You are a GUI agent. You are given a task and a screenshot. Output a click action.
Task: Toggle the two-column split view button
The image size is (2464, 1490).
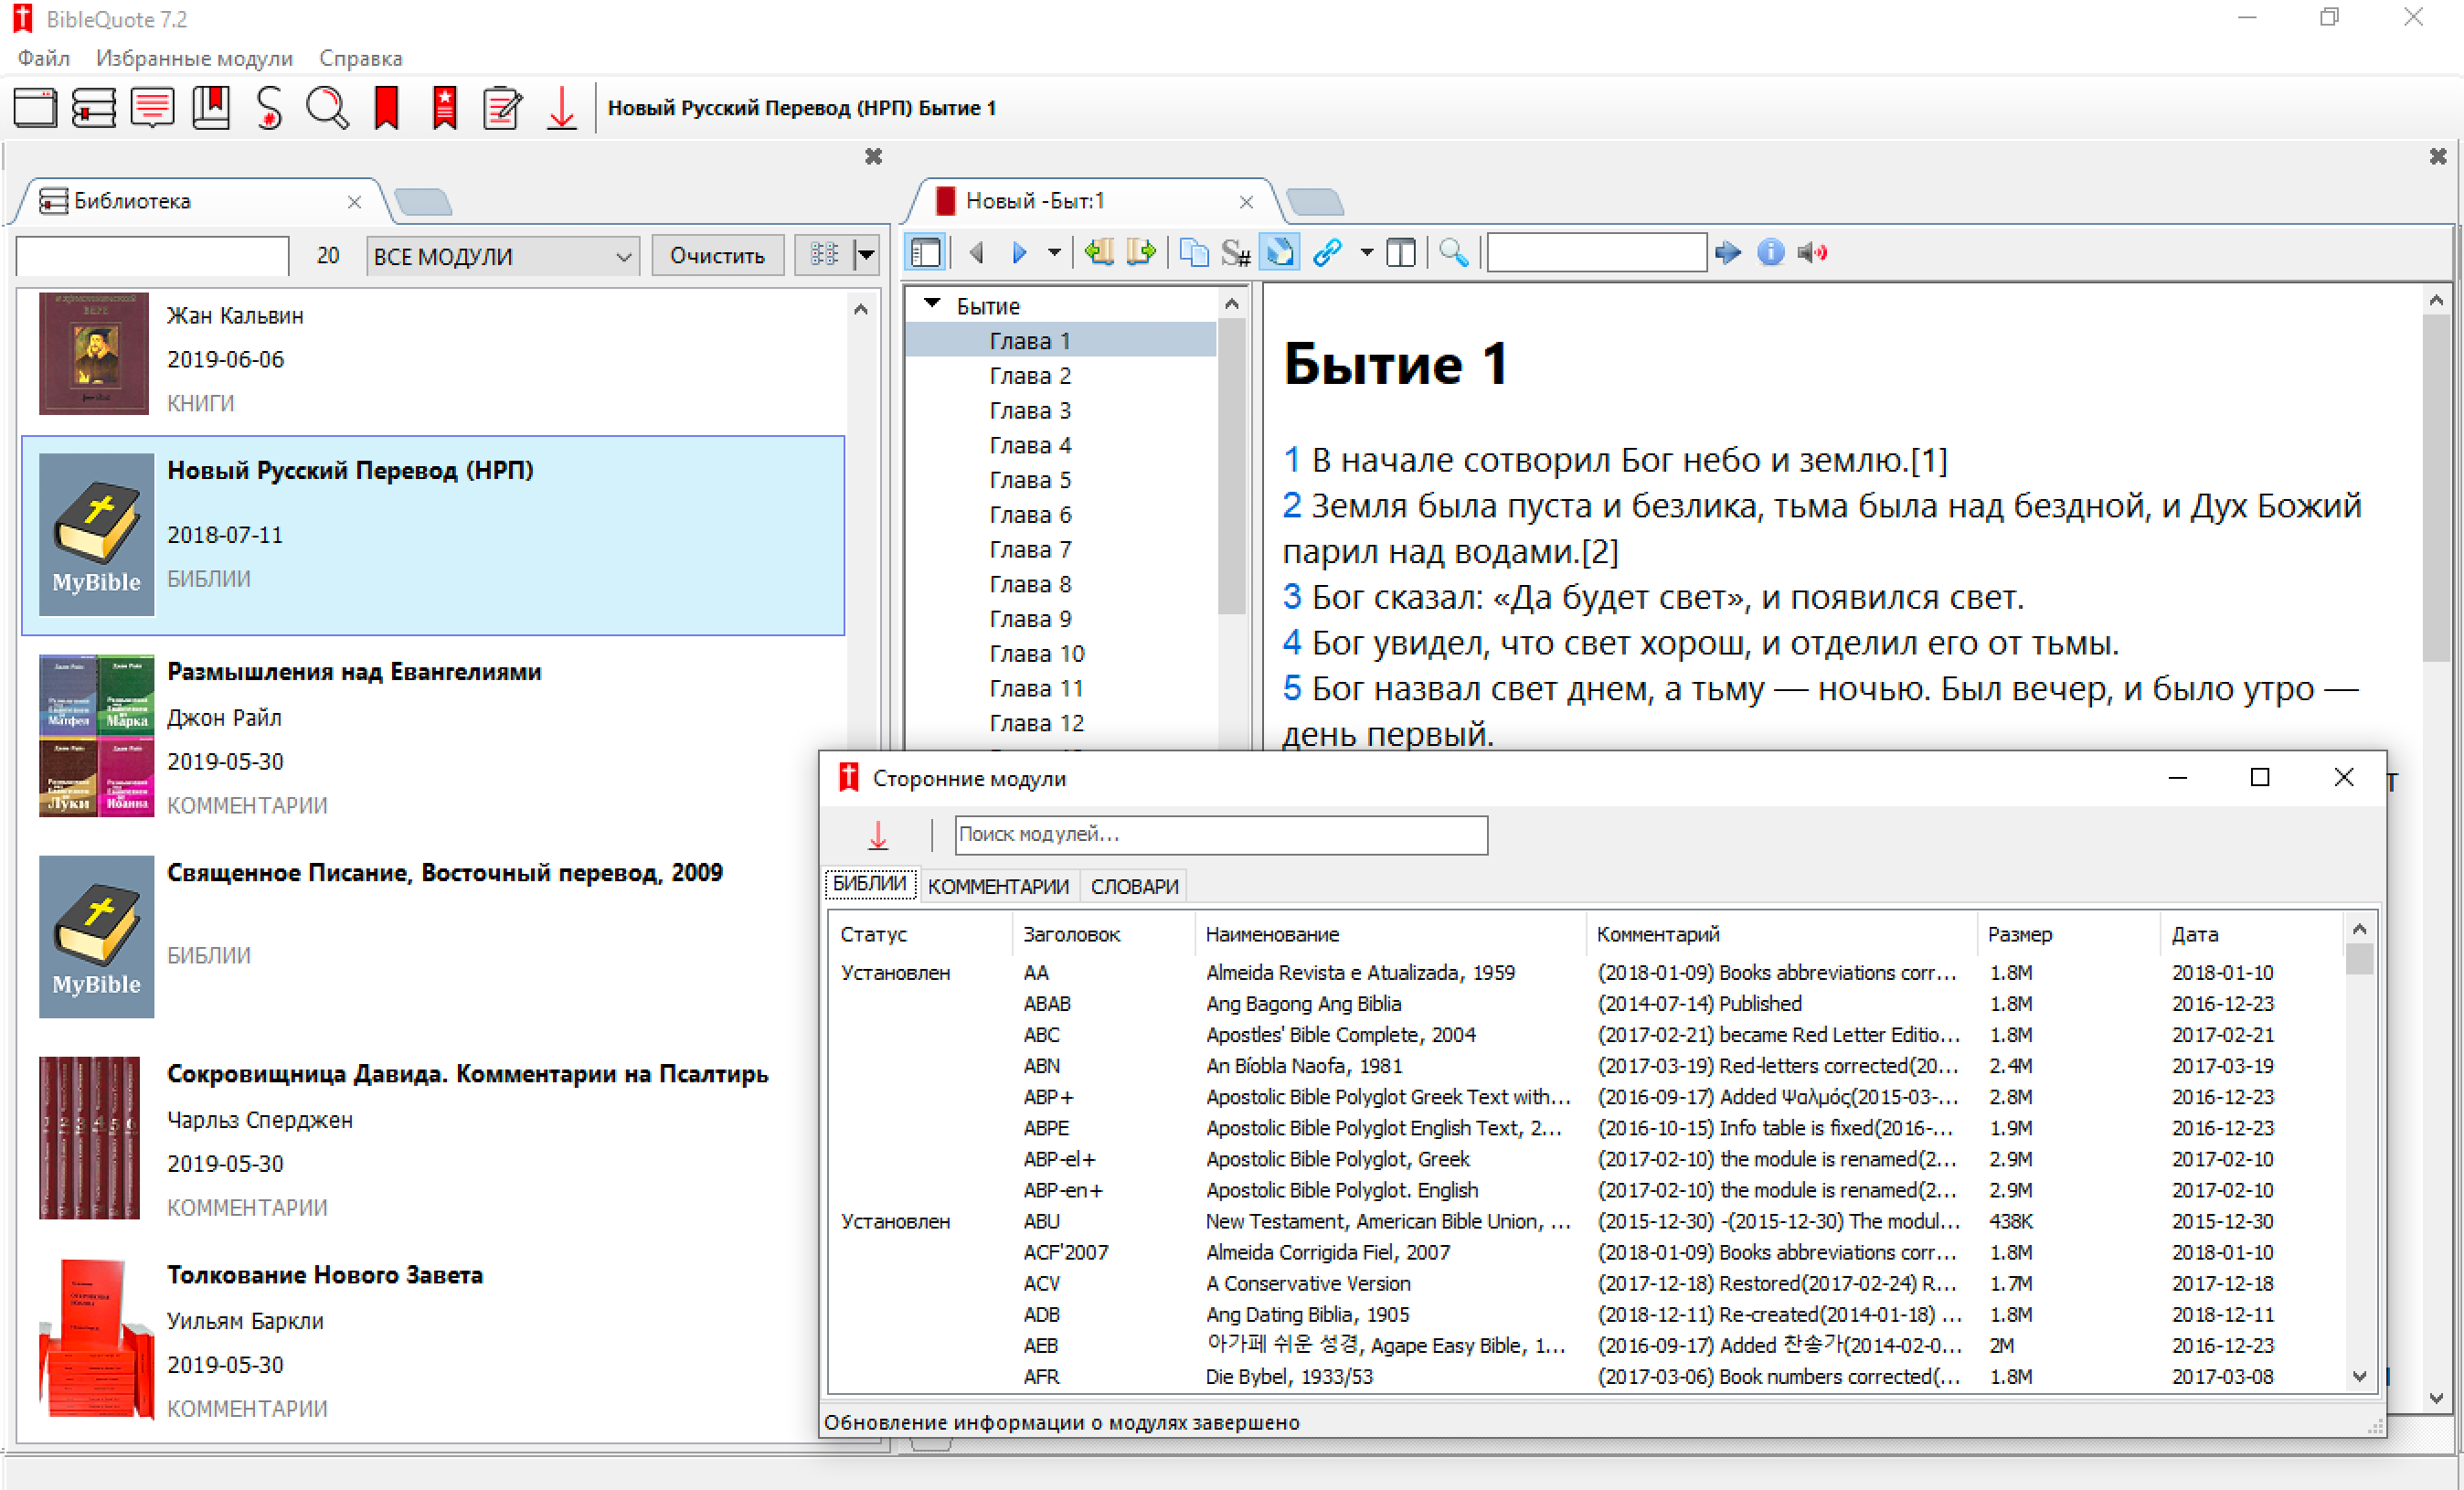[1401, 253]
